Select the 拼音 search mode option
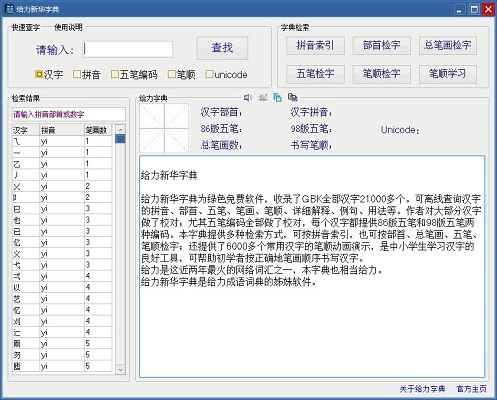 (x=87, y=74)
